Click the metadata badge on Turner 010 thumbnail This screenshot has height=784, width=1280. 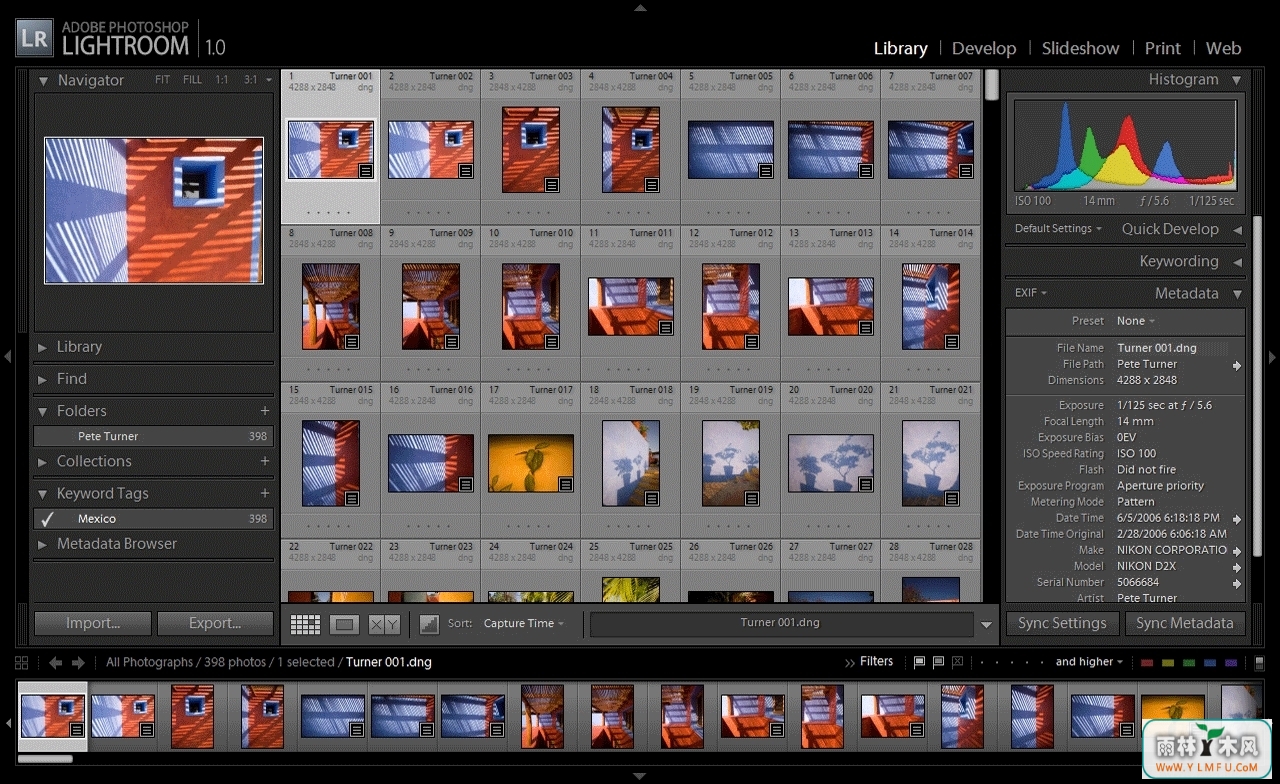(551, 341)
